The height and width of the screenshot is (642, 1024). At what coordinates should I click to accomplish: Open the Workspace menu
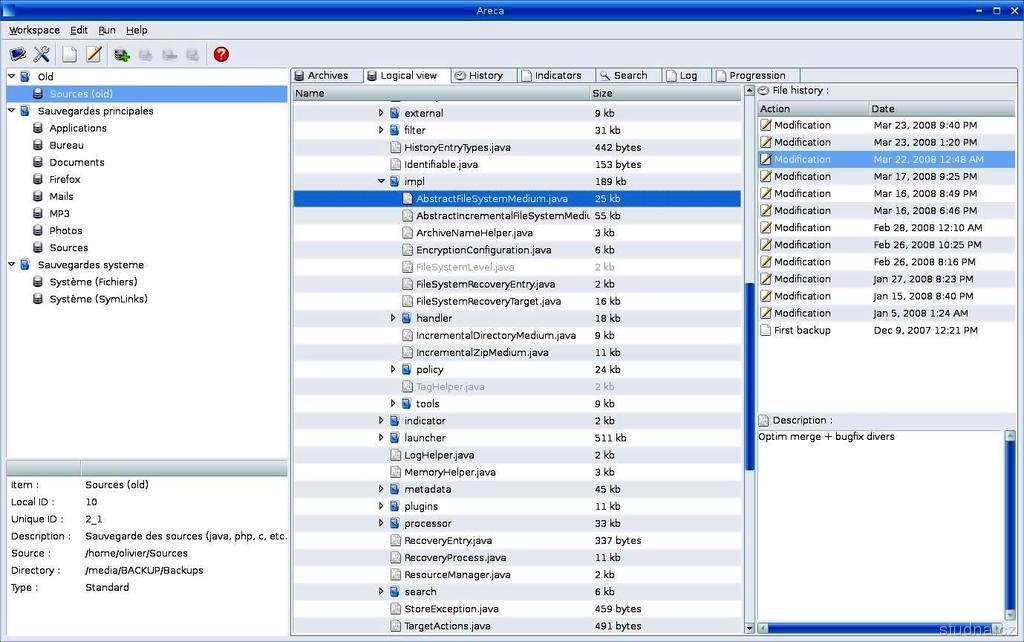tap(34, 30)
